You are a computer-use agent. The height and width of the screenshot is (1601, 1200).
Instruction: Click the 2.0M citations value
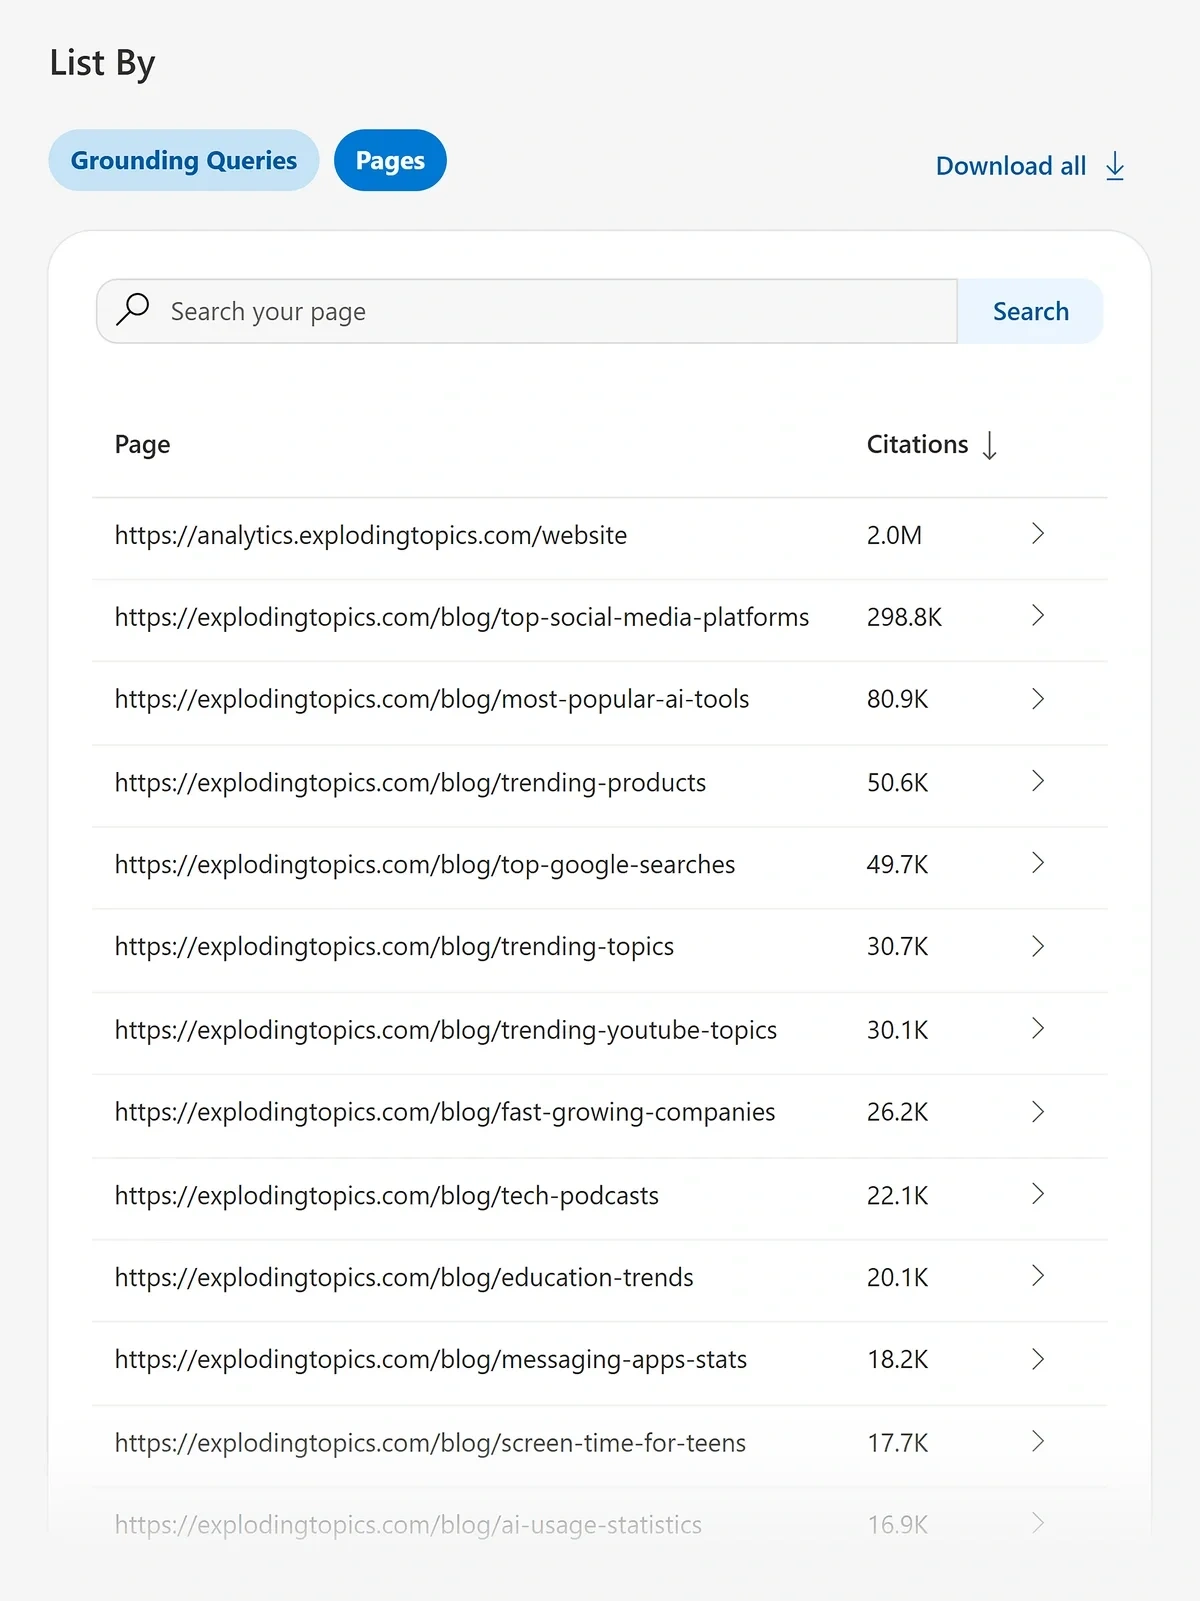894,536
